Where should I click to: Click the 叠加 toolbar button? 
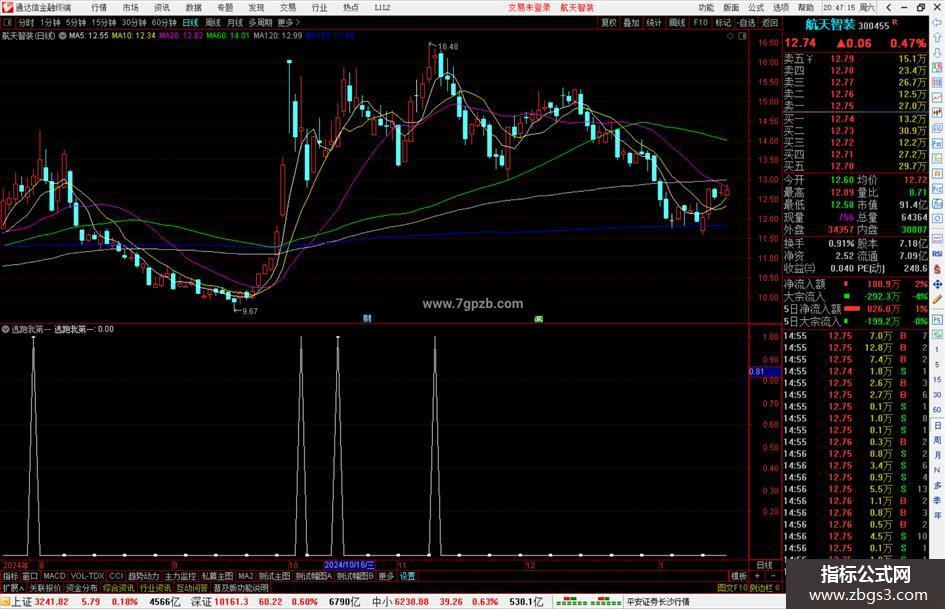tap(631, 23)
